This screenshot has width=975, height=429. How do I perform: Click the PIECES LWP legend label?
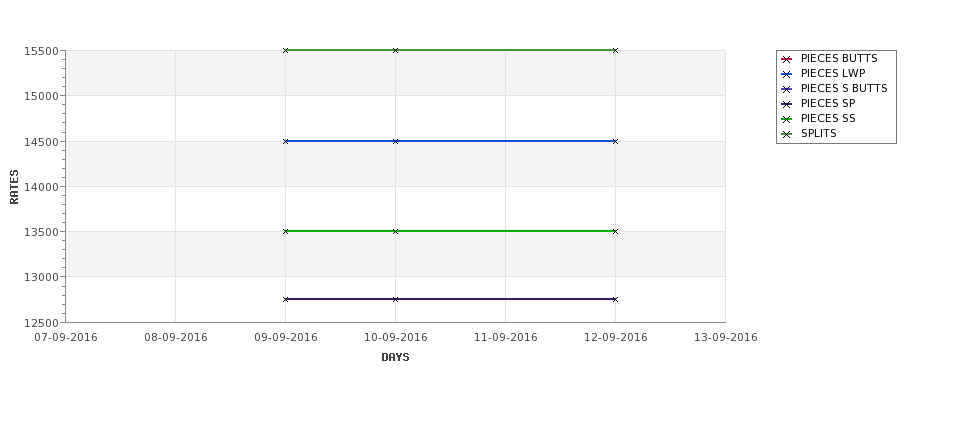tap(833, 73)
